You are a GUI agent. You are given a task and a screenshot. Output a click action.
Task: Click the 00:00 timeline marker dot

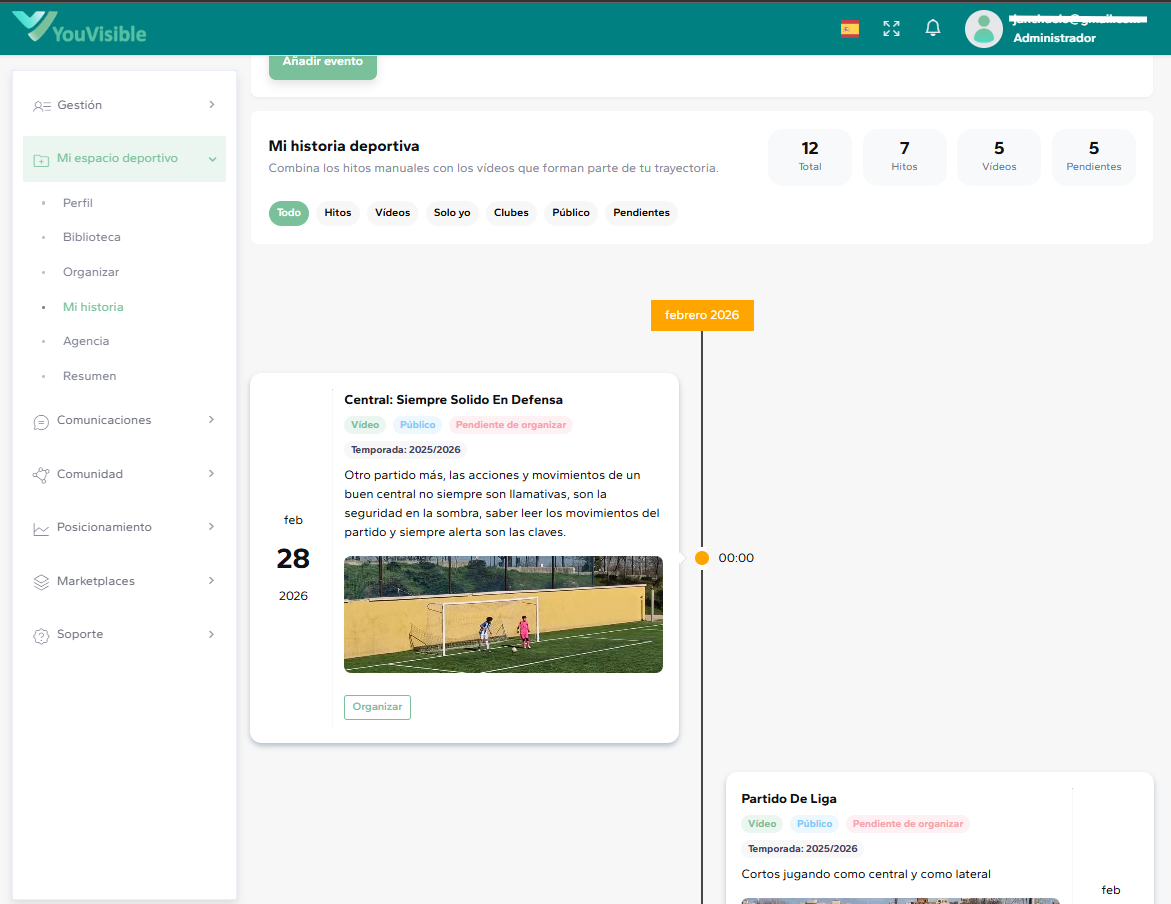coord(703,558)
